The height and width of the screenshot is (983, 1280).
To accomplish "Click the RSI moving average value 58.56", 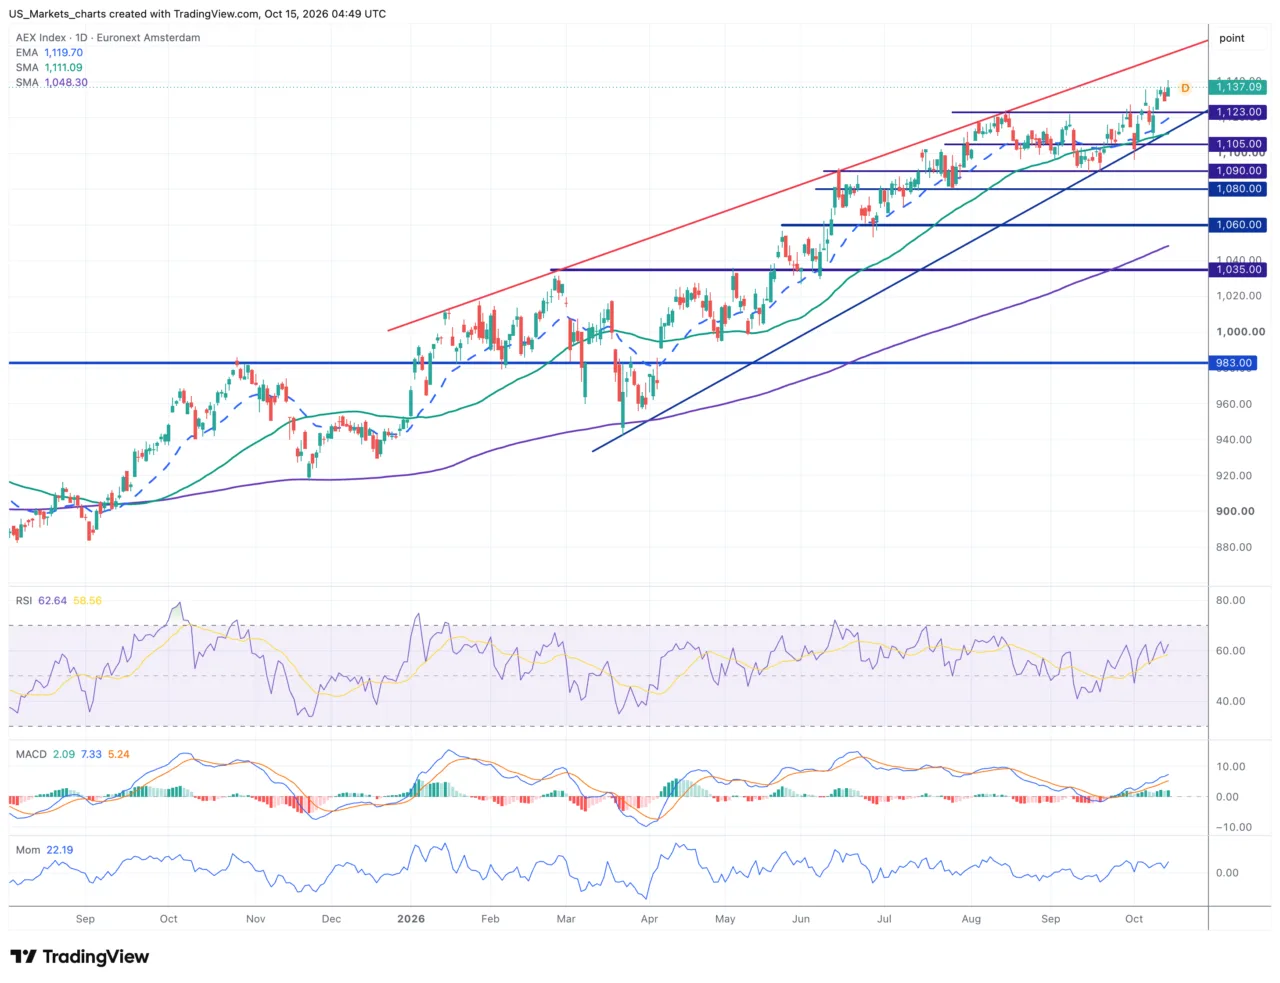I will coord(88,601).
